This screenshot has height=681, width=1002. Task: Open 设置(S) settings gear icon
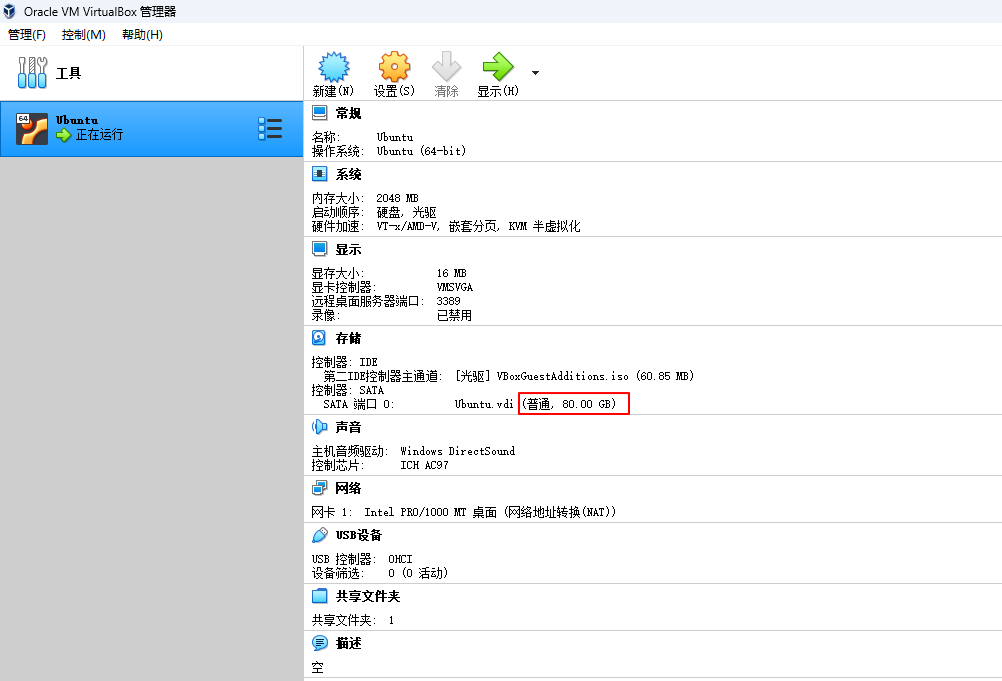point(394,67)
